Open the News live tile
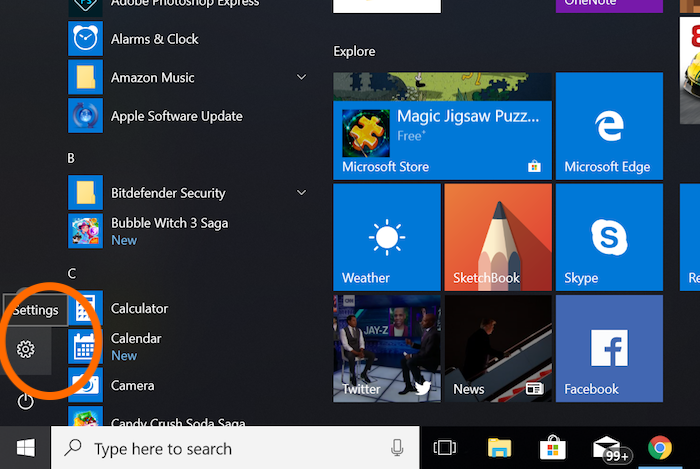Image resolution: width=700 pixels, height=469 pixels. tap(498, 349)
